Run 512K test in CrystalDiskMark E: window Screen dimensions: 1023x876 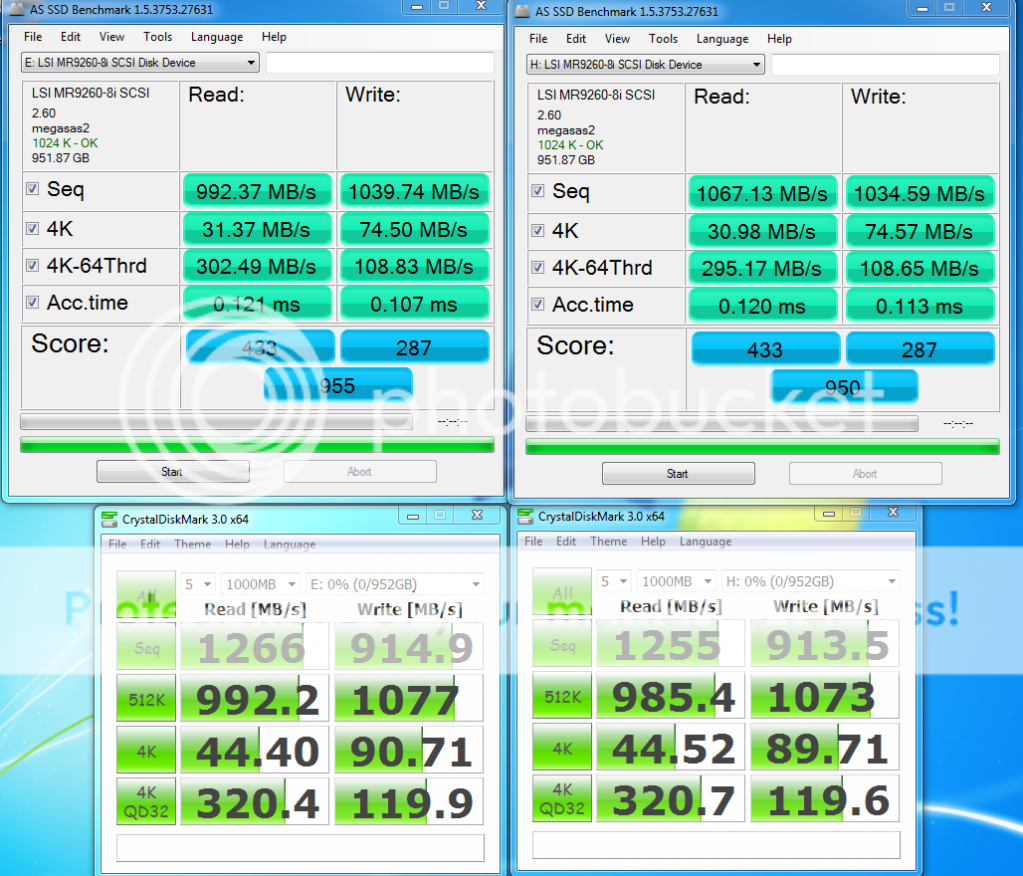pos(146,699)
